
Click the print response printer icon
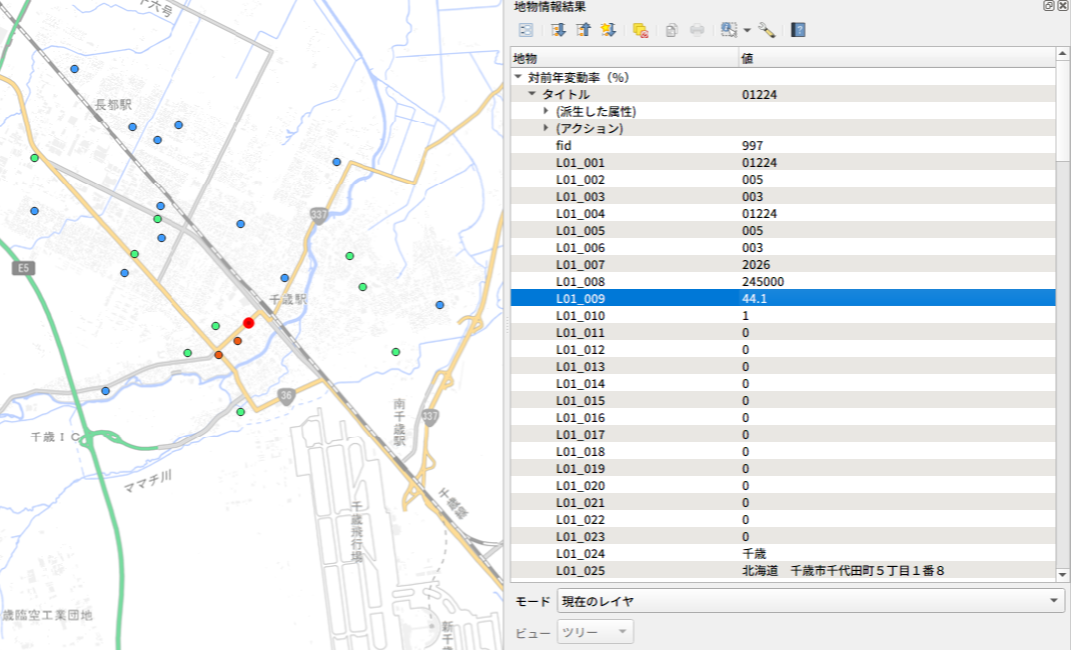[x=697, y=30]
